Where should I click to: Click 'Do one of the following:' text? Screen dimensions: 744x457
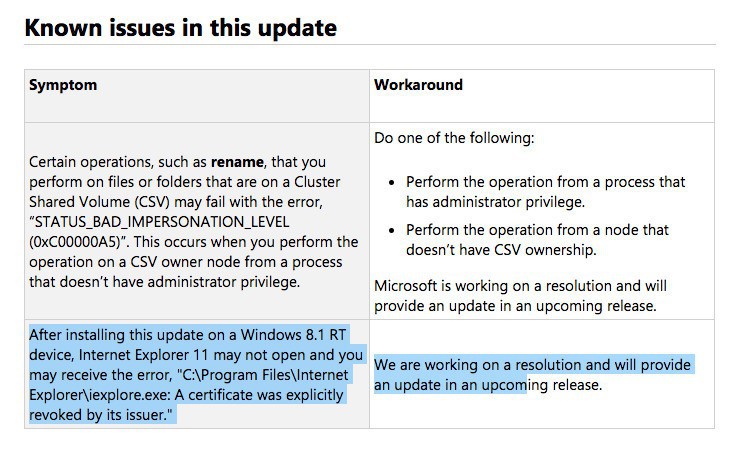[453, 138]
